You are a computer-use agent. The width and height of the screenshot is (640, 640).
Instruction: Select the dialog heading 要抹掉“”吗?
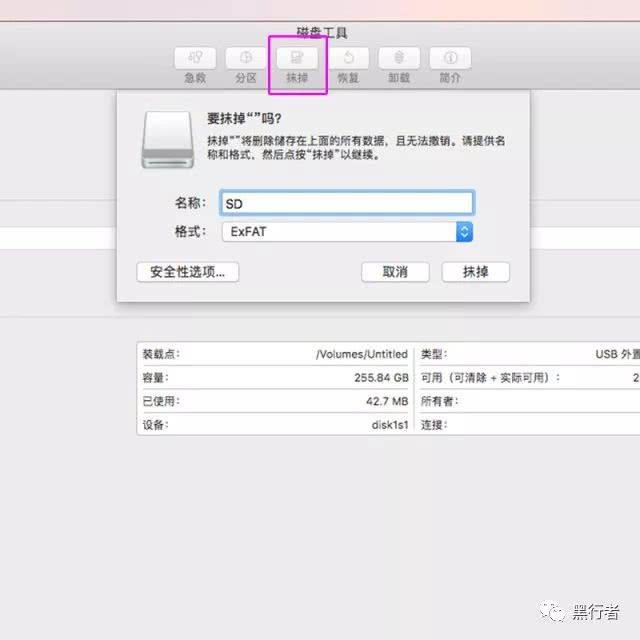click(x=244, y=118)
